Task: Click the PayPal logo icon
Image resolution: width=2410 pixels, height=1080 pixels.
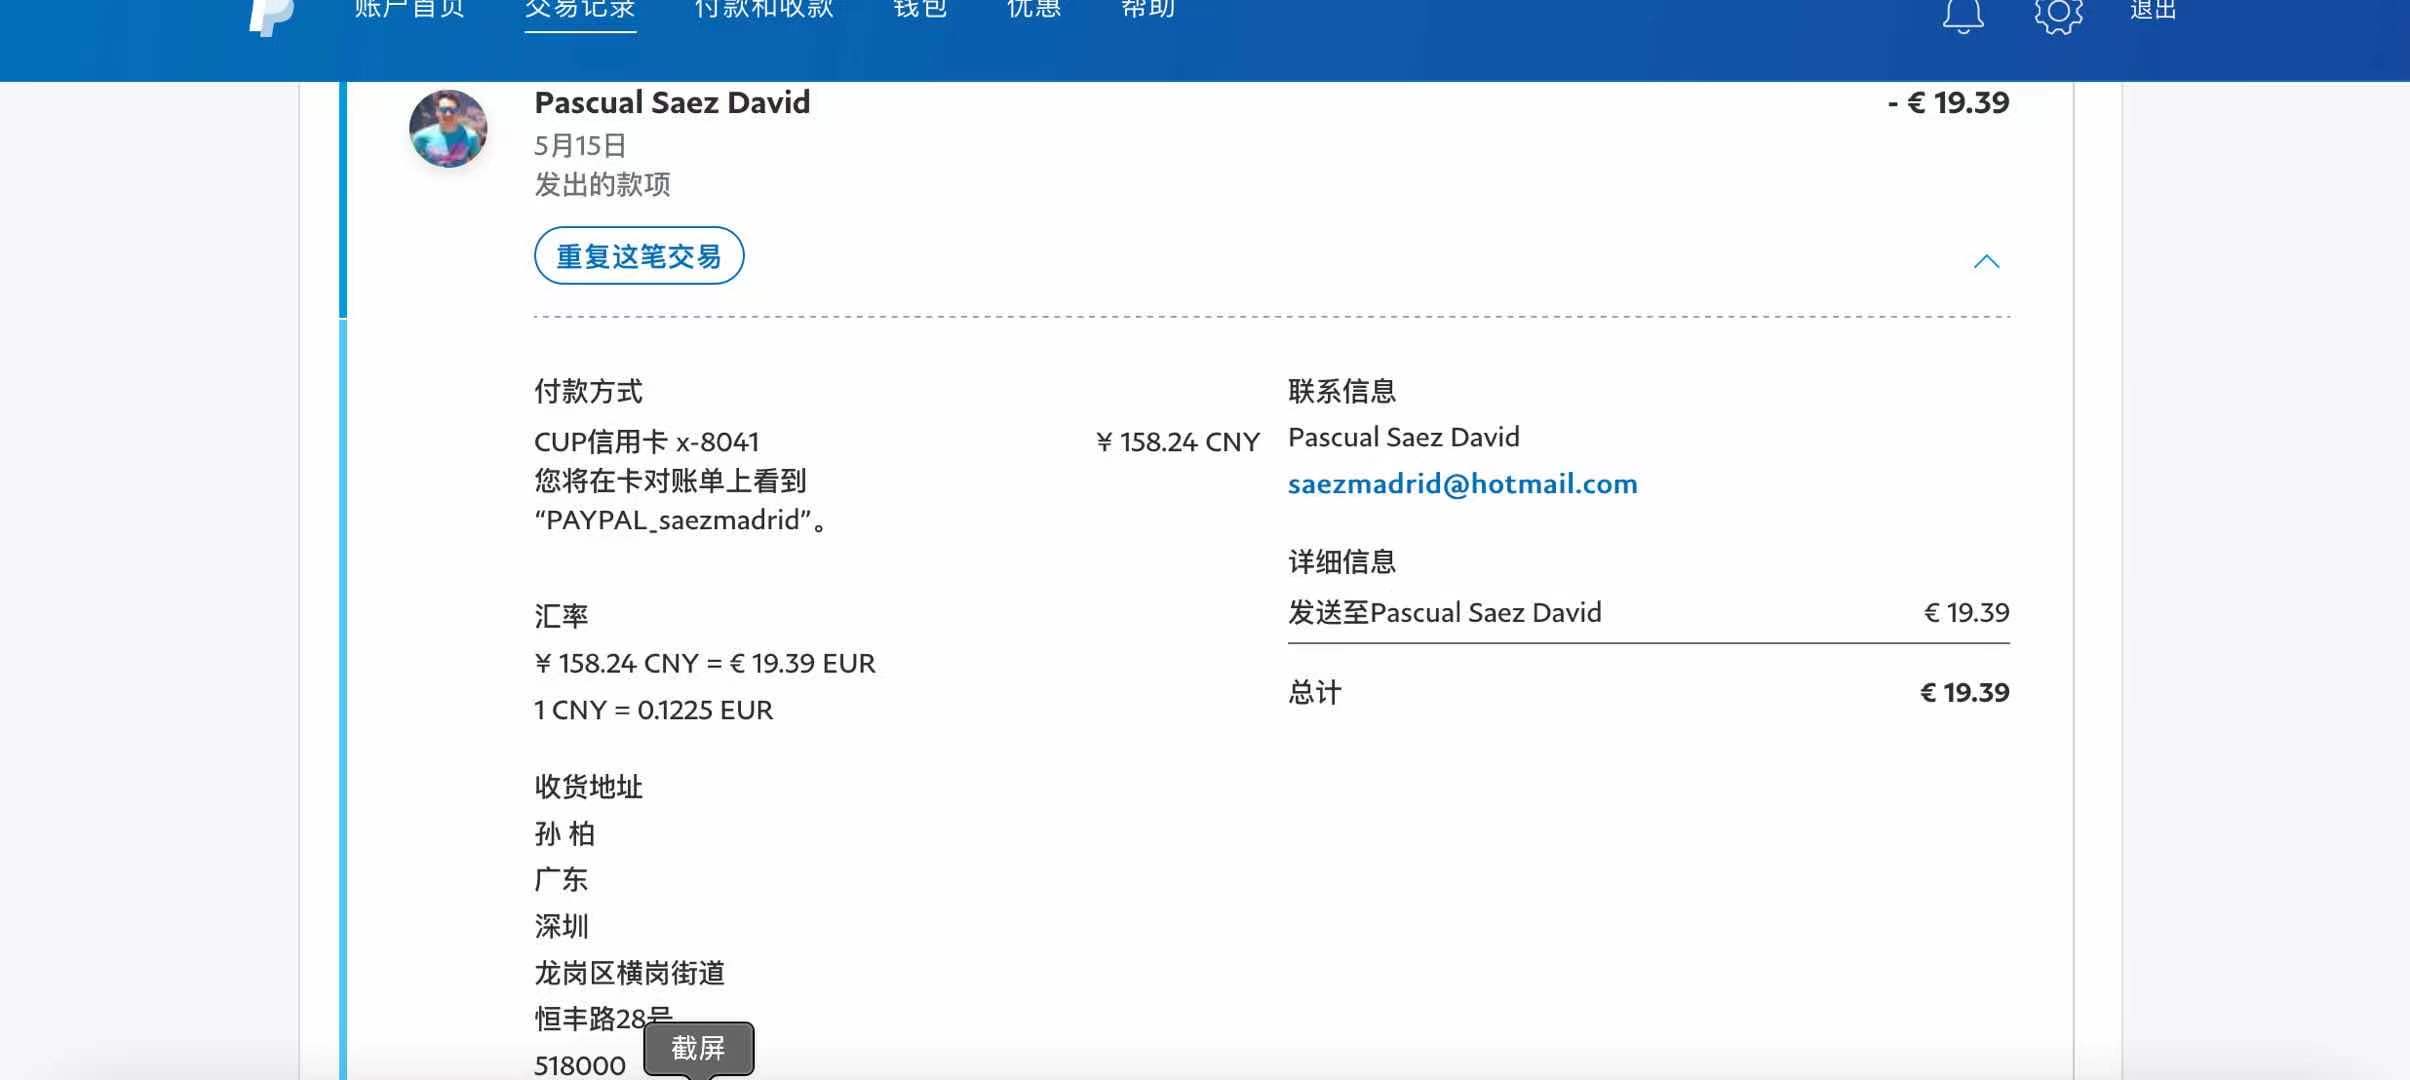Action: (272, 14)
